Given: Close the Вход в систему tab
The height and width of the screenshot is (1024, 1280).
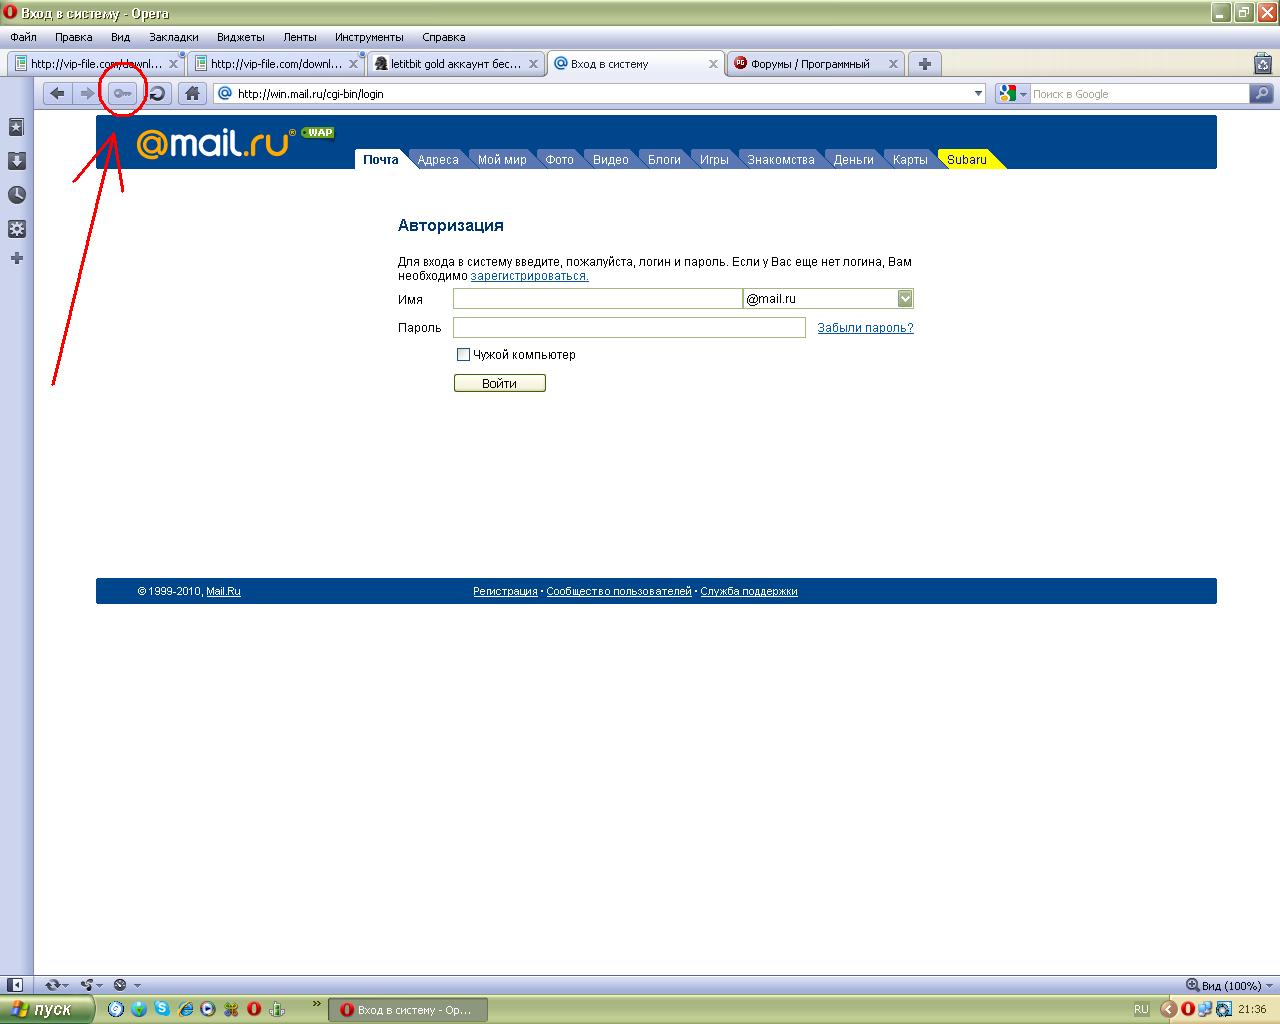Looking at the screenshot, I should pos(713,64).
